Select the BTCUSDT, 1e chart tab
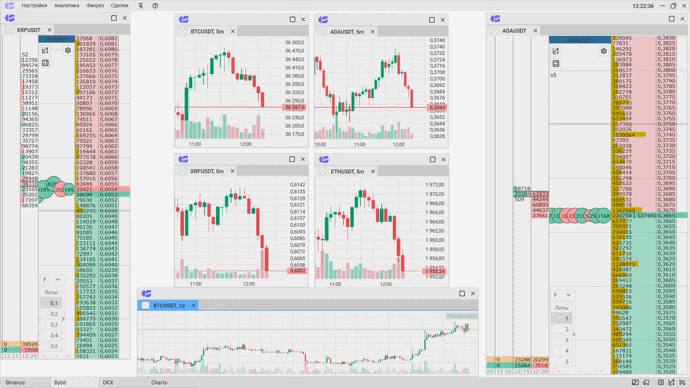This screenshot has height=388, width=690. (169, 305)
